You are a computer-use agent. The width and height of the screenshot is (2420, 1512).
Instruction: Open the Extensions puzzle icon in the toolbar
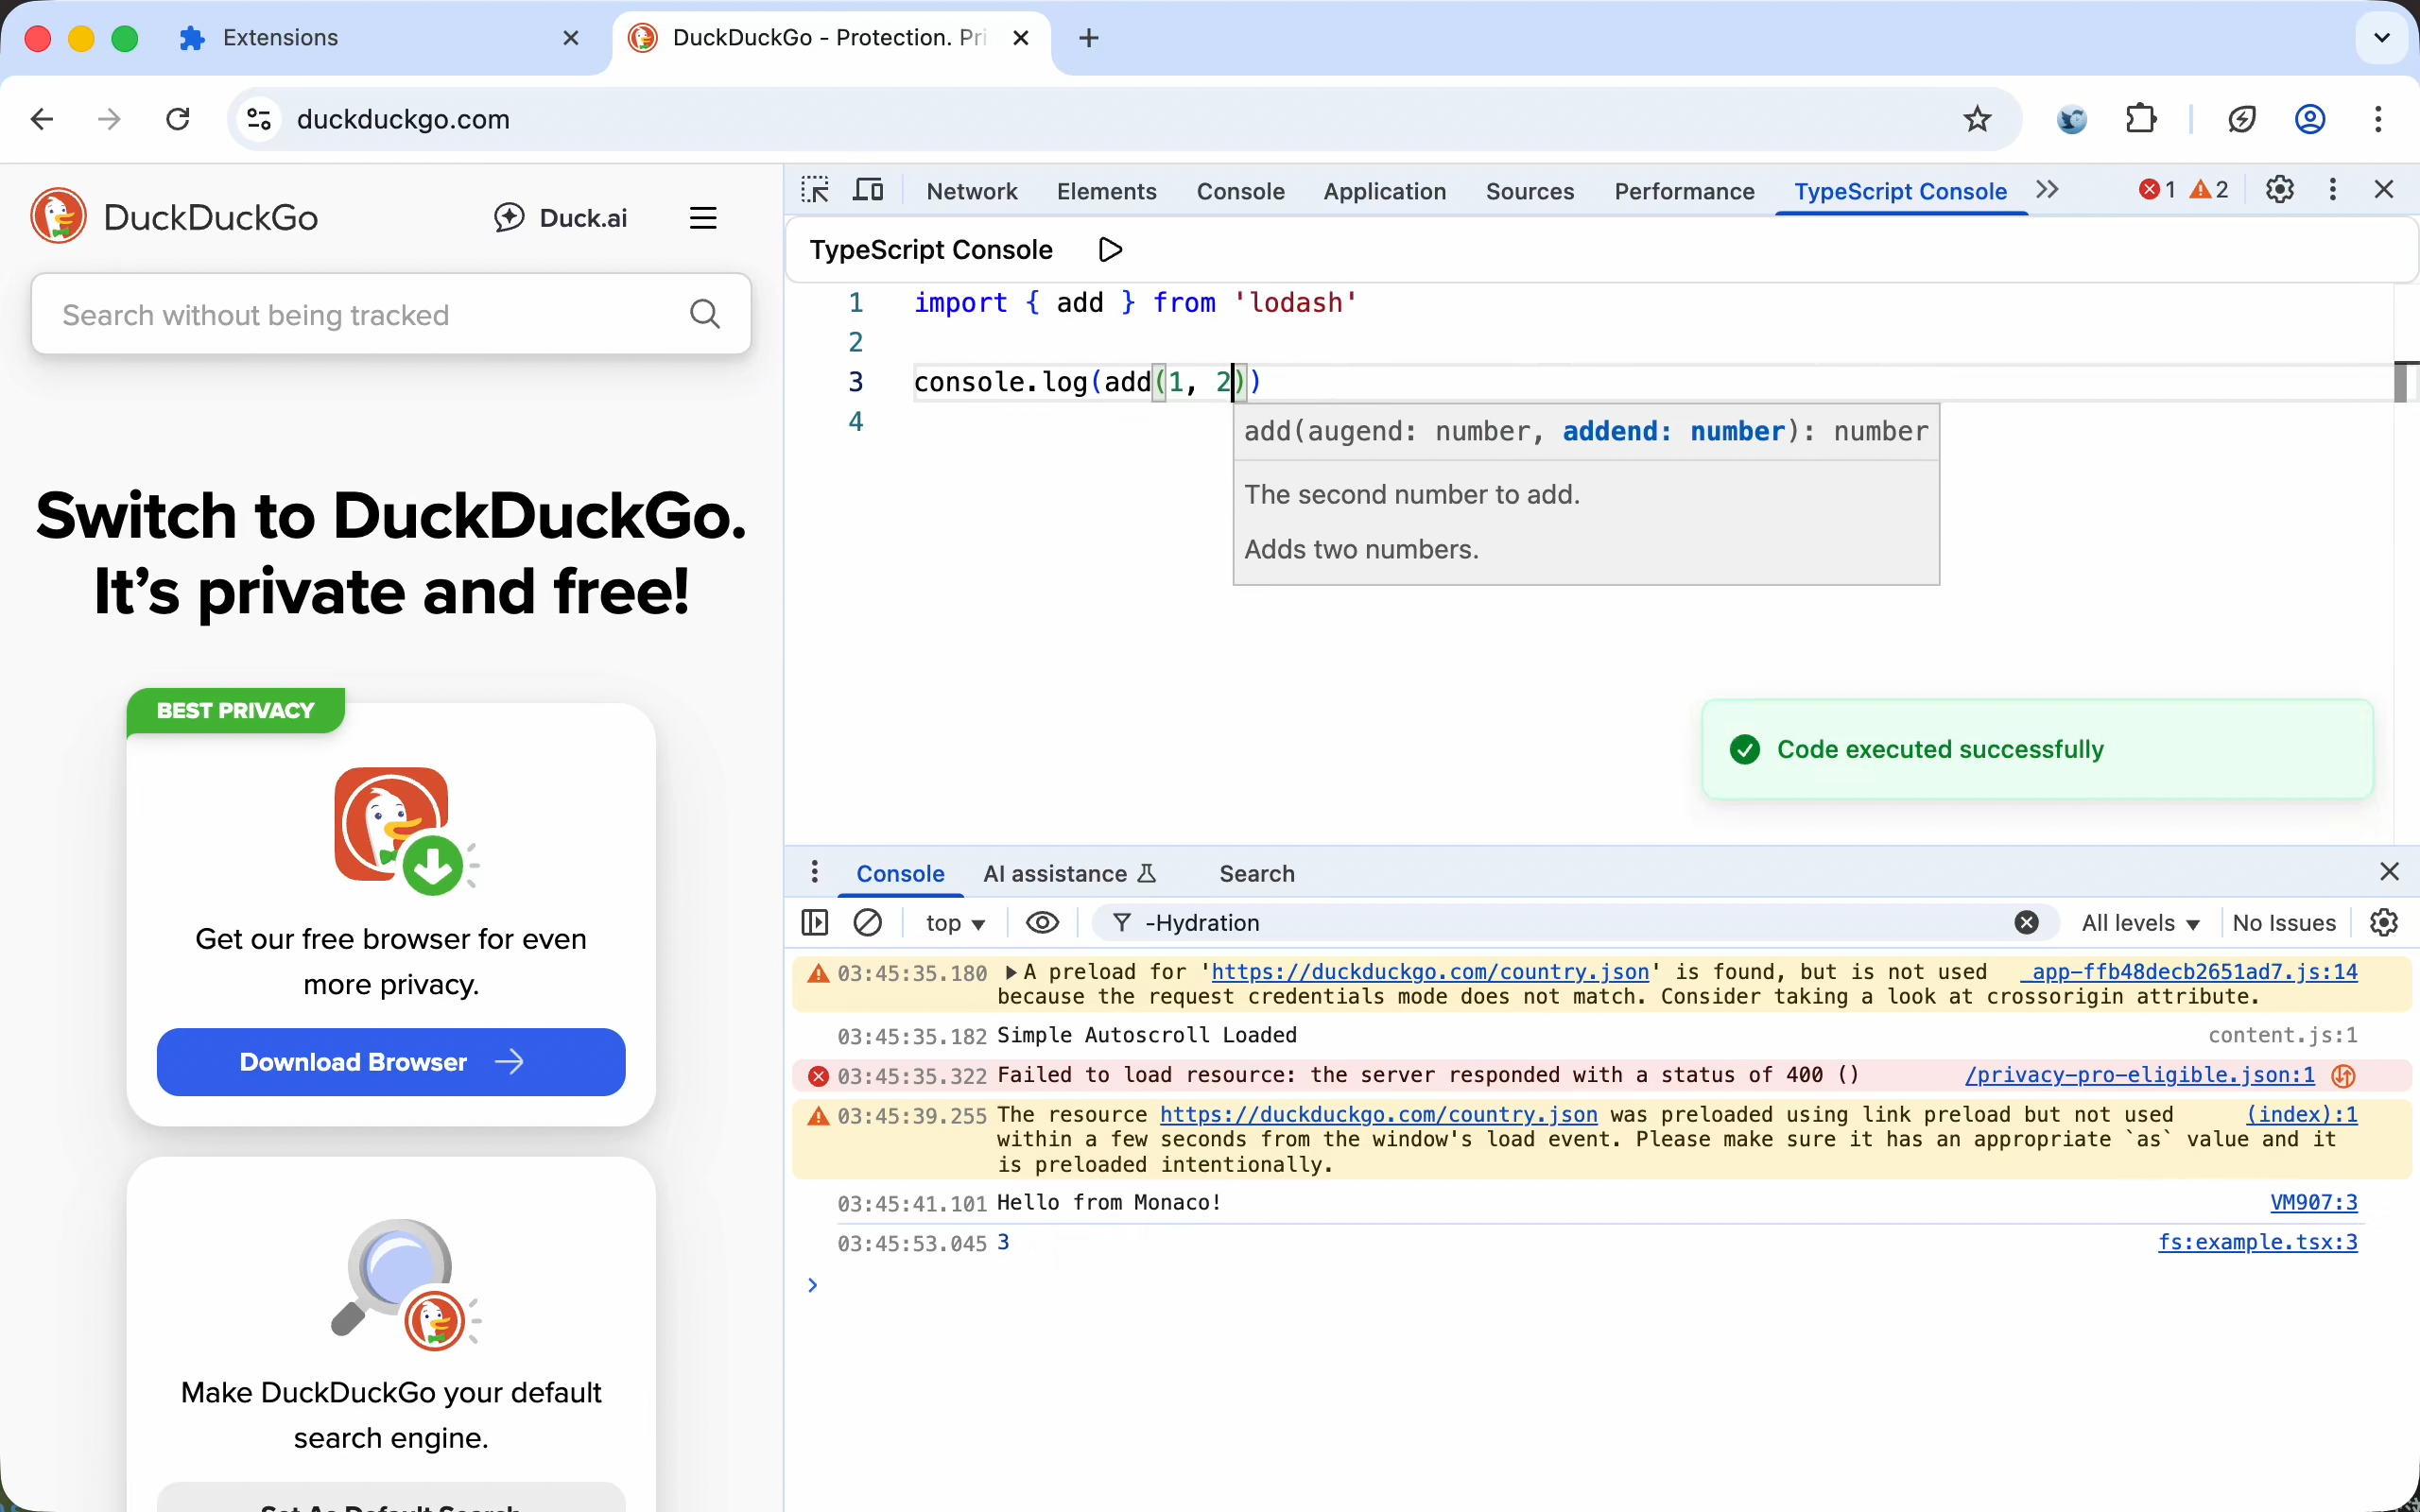[2140, 119]
